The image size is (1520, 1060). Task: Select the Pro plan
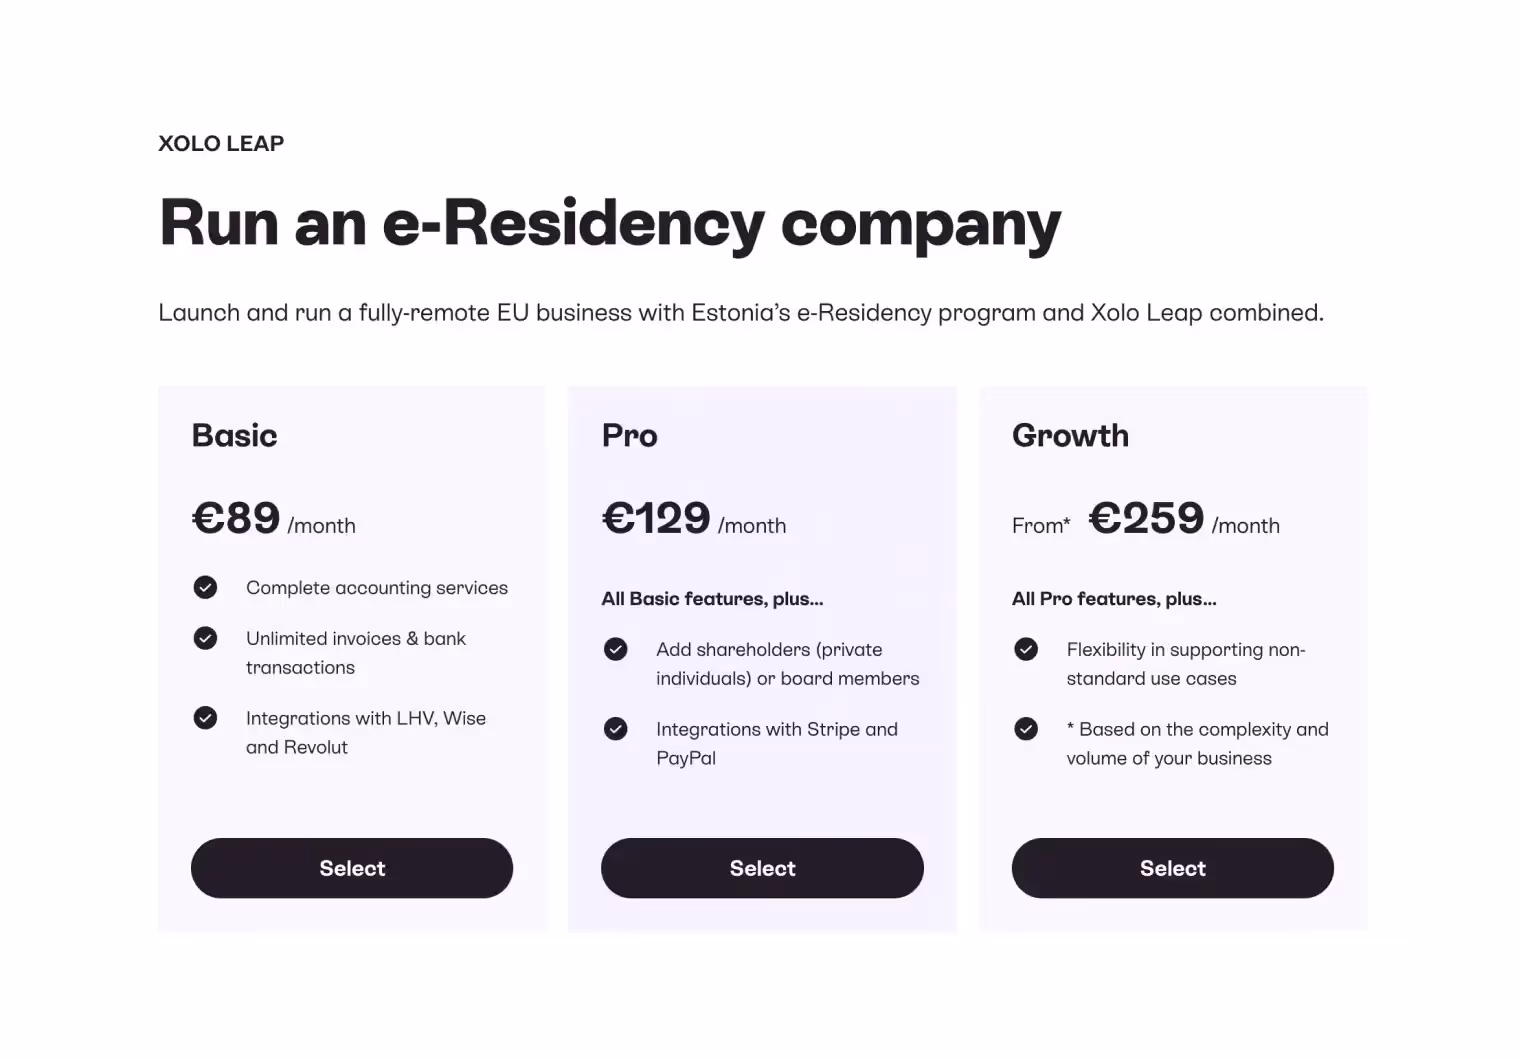[762, 868]
